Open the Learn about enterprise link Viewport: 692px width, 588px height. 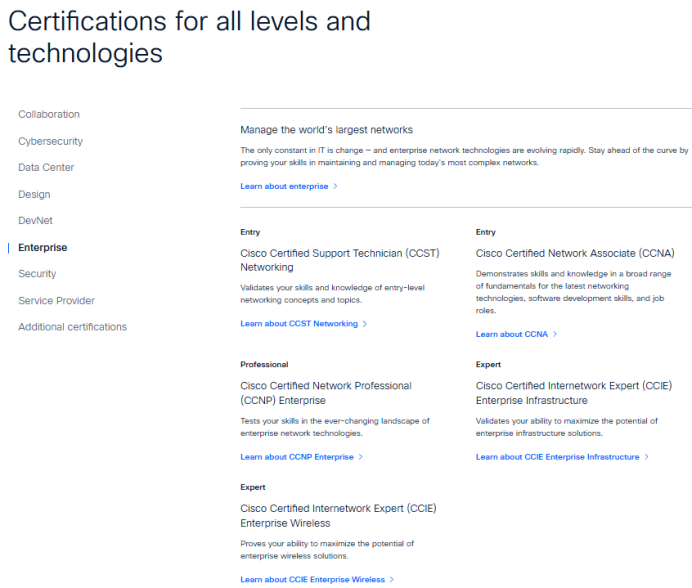point(284,186)
